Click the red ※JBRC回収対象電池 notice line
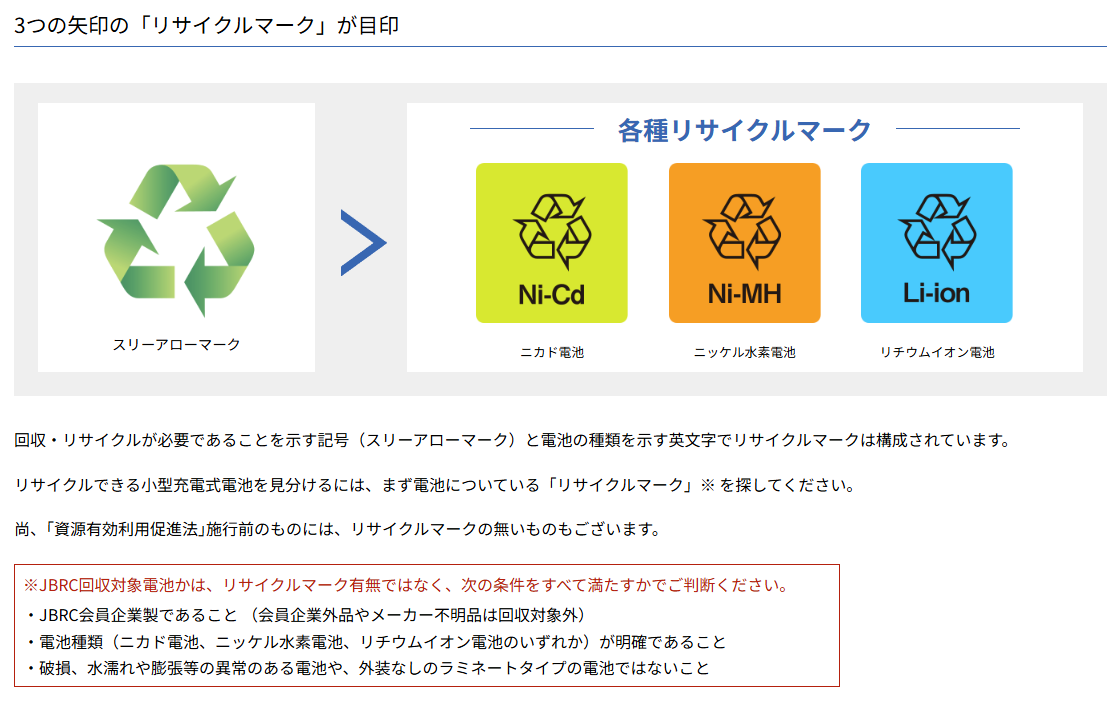 405,585
